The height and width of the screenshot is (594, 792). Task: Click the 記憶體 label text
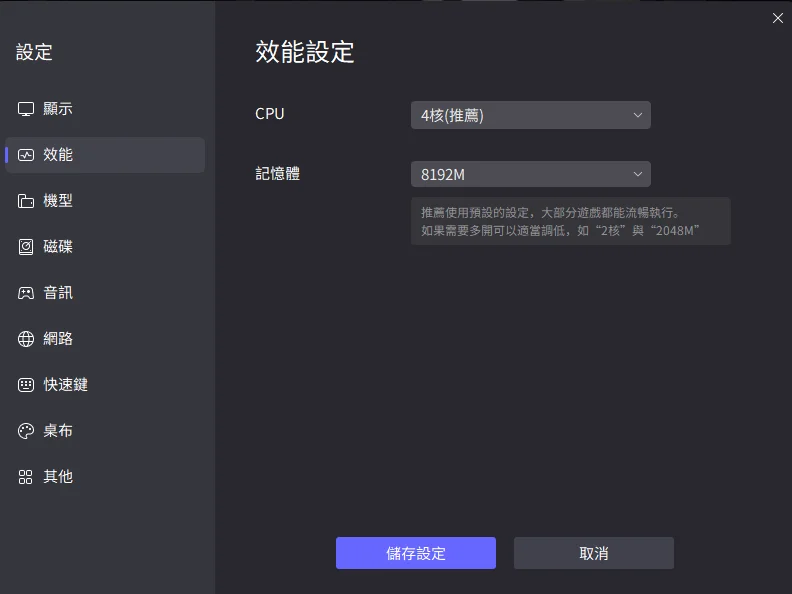278,174
